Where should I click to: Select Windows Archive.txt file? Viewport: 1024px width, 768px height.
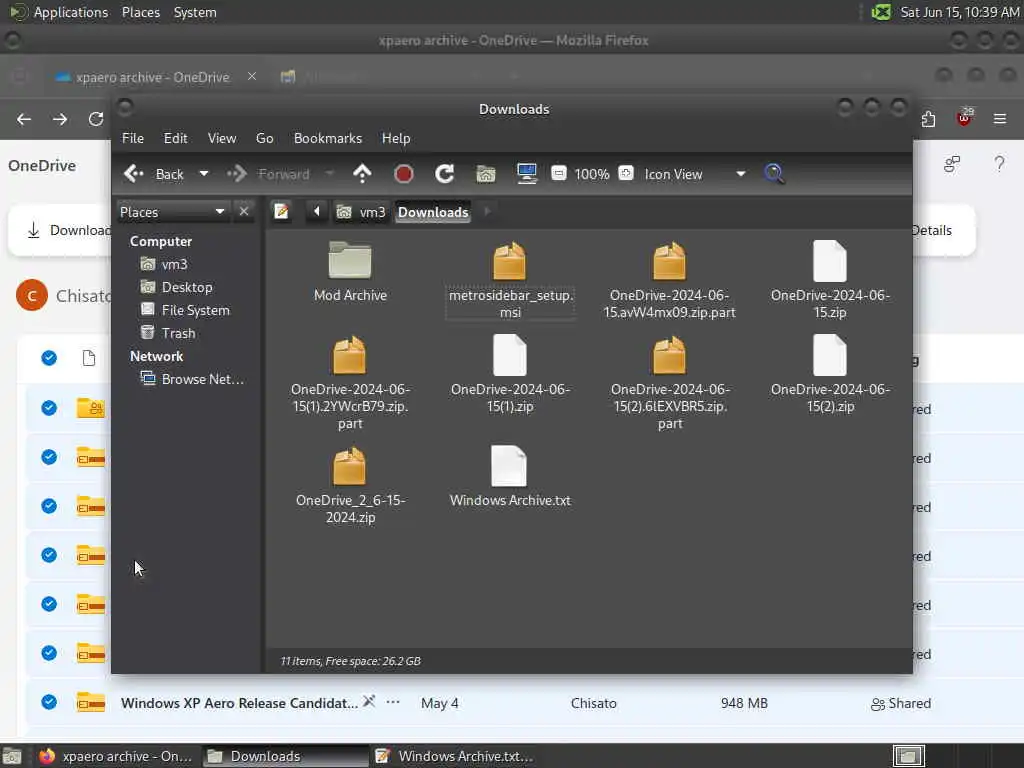(x=510, y=477)
